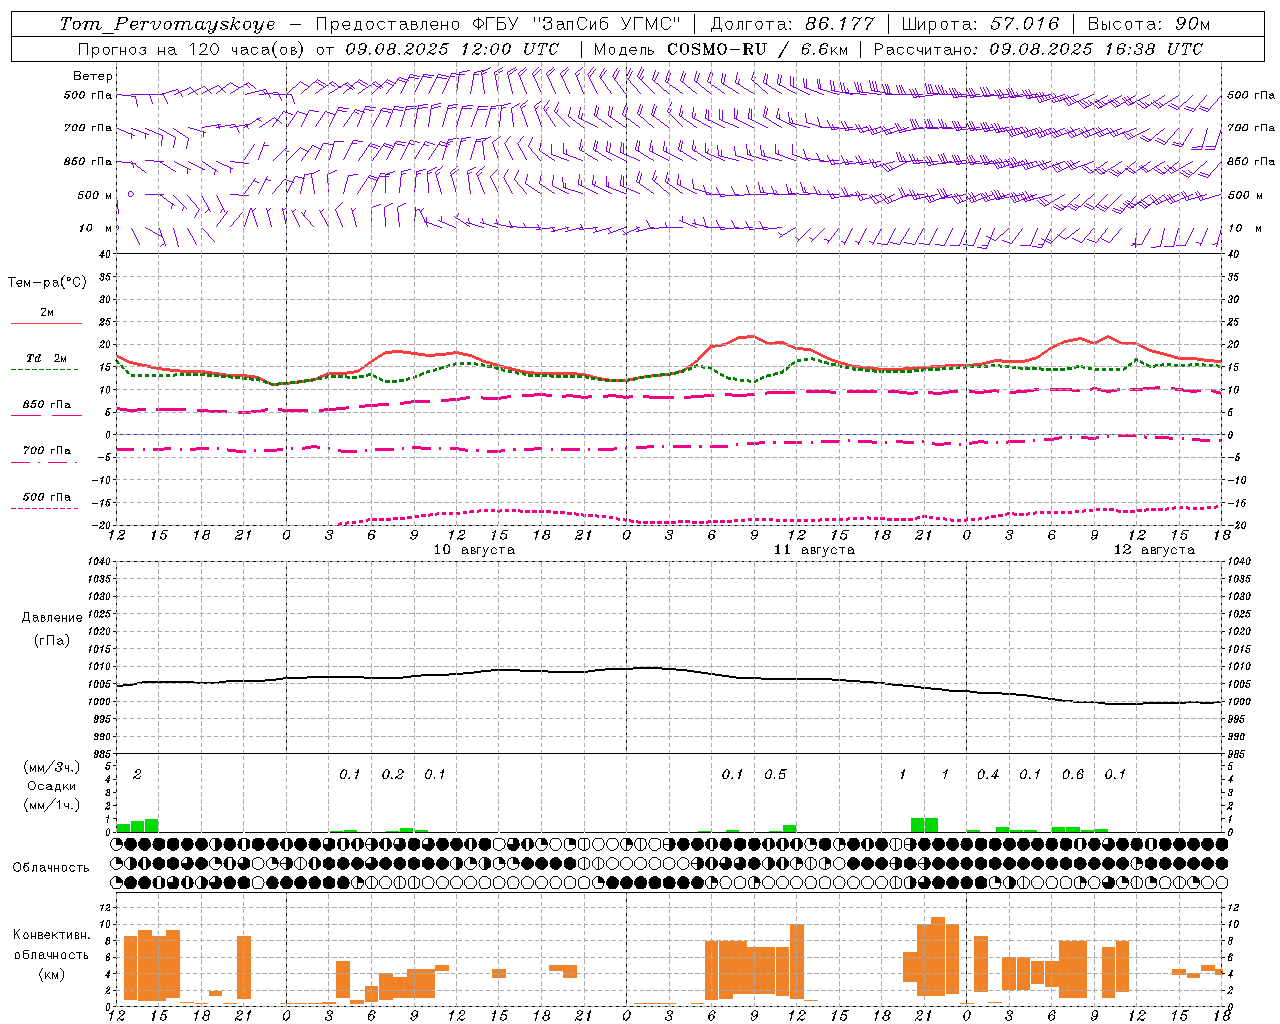Image resolution: width=1280 pixels, height=1024 pixels.
Task: Click the 850 гПа temperature legend label
Action: click(x=47, y=405)
